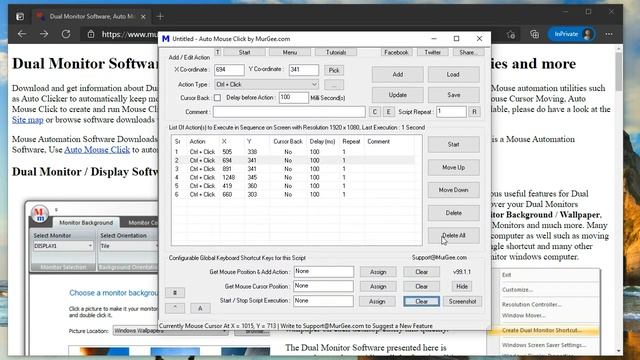Image resolution: width=640 pixels, height=360 pixels.
Task: Click Get Mouse Position & Add Action field
Action: point(324,272)
